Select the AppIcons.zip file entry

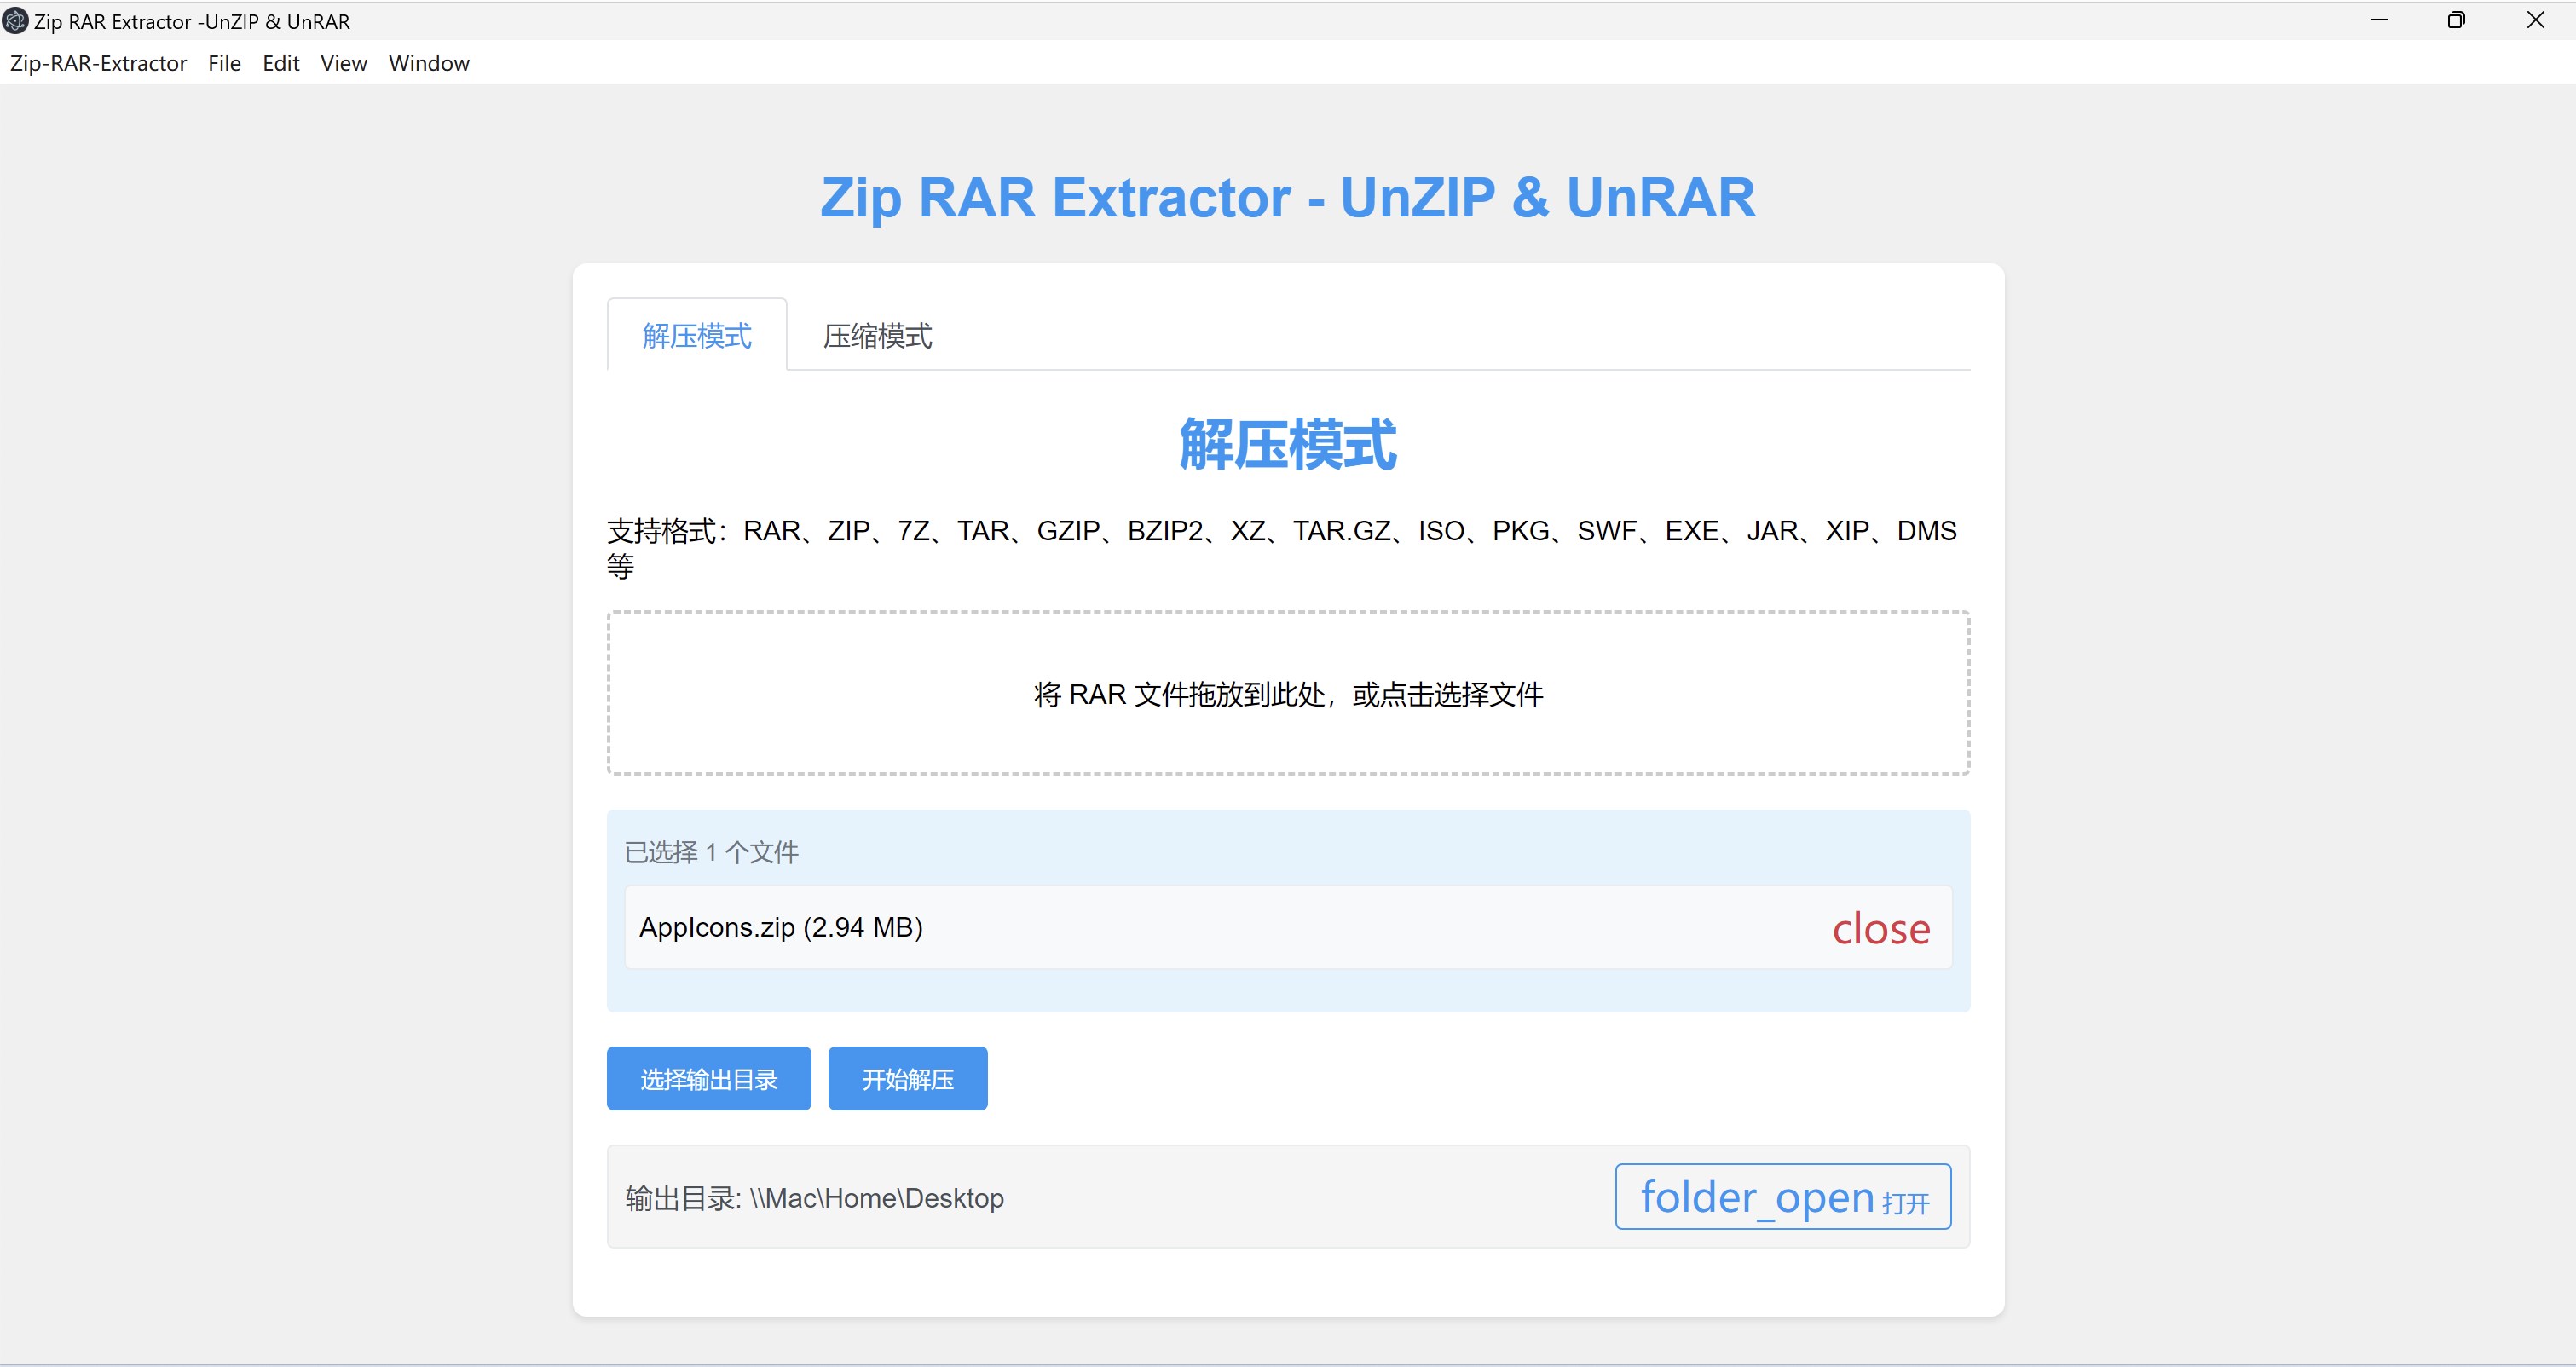(x=780, y=927)
